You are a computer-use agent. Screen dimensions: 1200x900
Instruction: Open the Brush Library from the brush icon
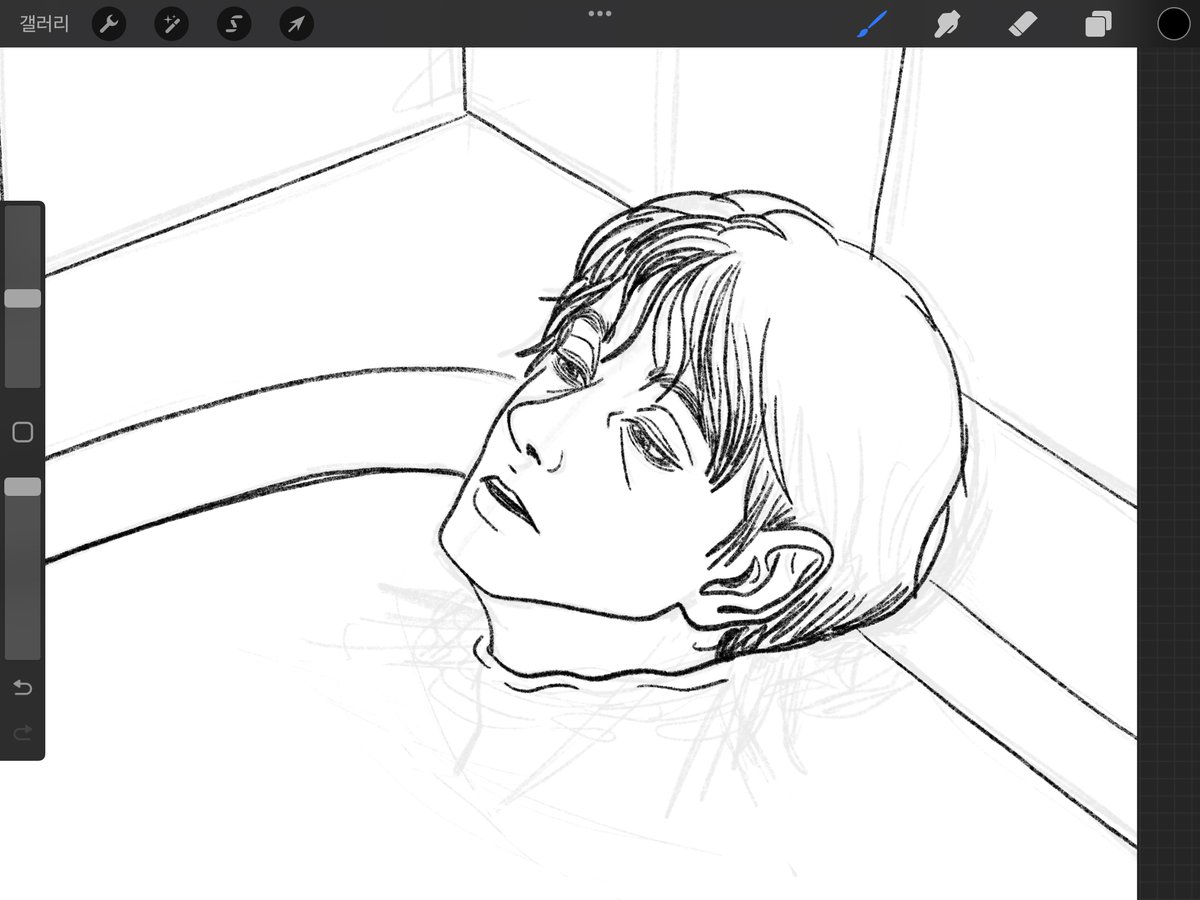[x=870, y=23]
